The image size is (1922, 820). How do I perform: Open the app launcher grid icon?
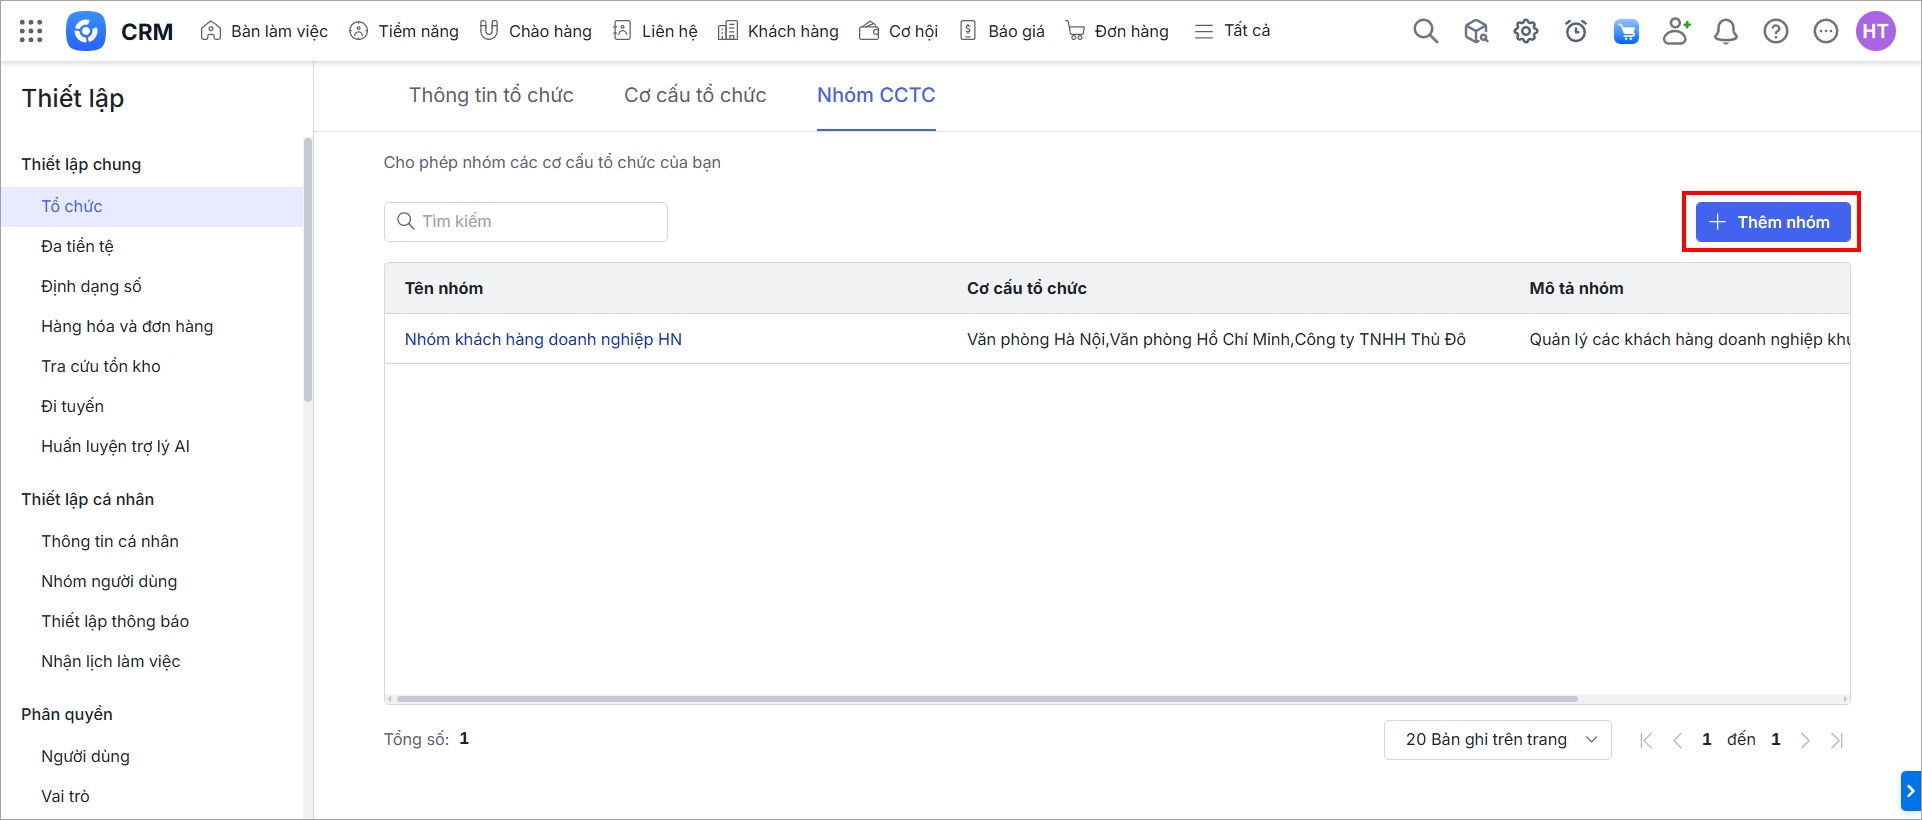[31, 31]
